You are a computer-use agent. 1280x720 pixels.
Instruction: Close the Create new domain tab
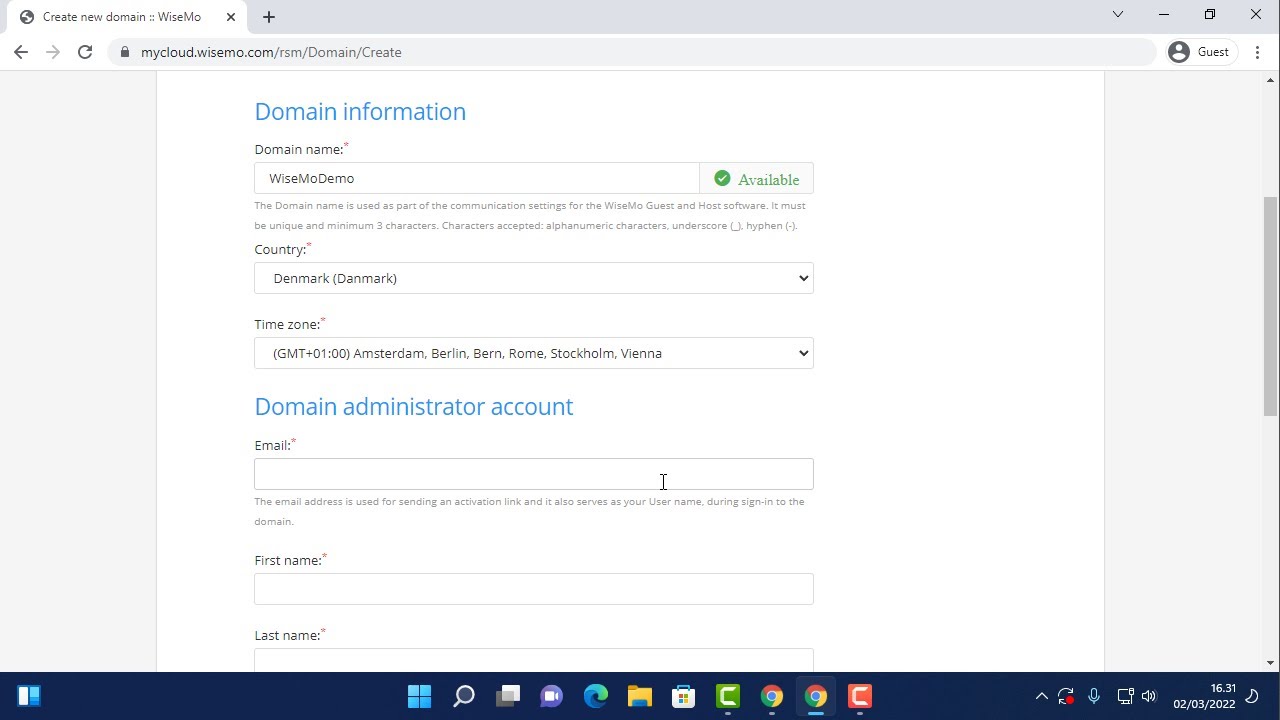click(x=230, y=17)
